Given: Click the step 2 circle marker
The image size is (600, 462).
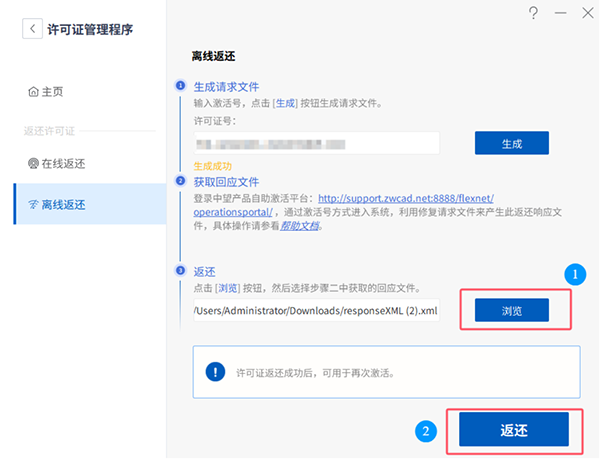Looking at the screenshot, I should pos(180,181).
